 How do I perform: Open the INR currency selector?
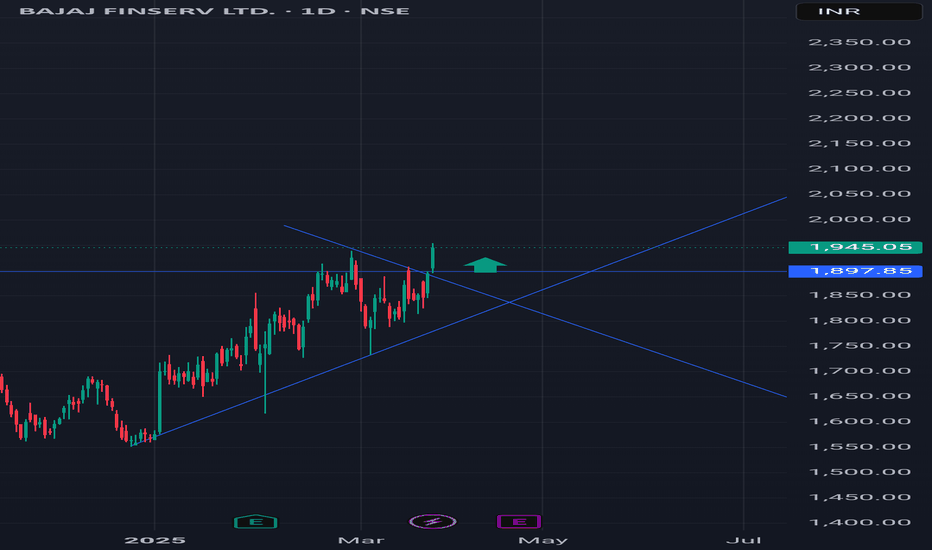(859, 11)
